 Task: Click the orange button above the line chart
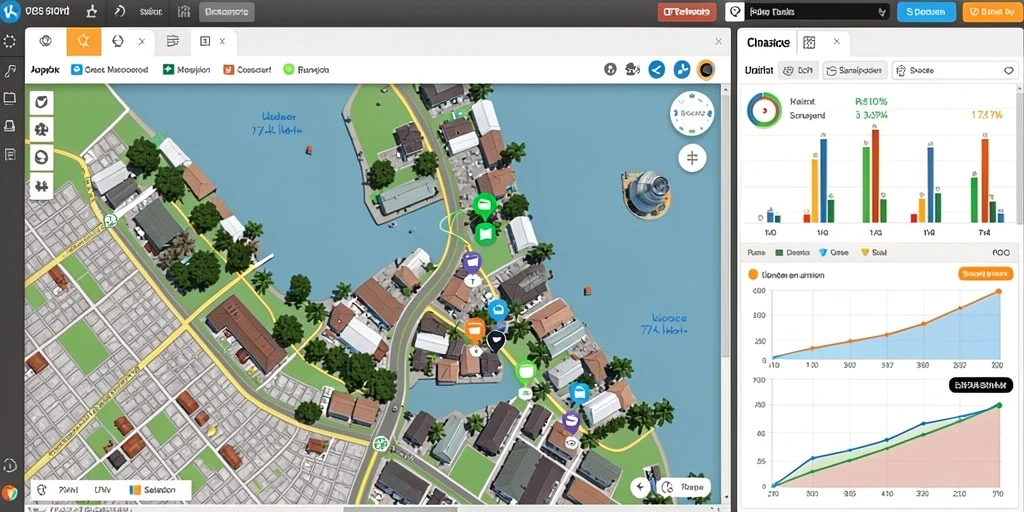pos(985,274)
